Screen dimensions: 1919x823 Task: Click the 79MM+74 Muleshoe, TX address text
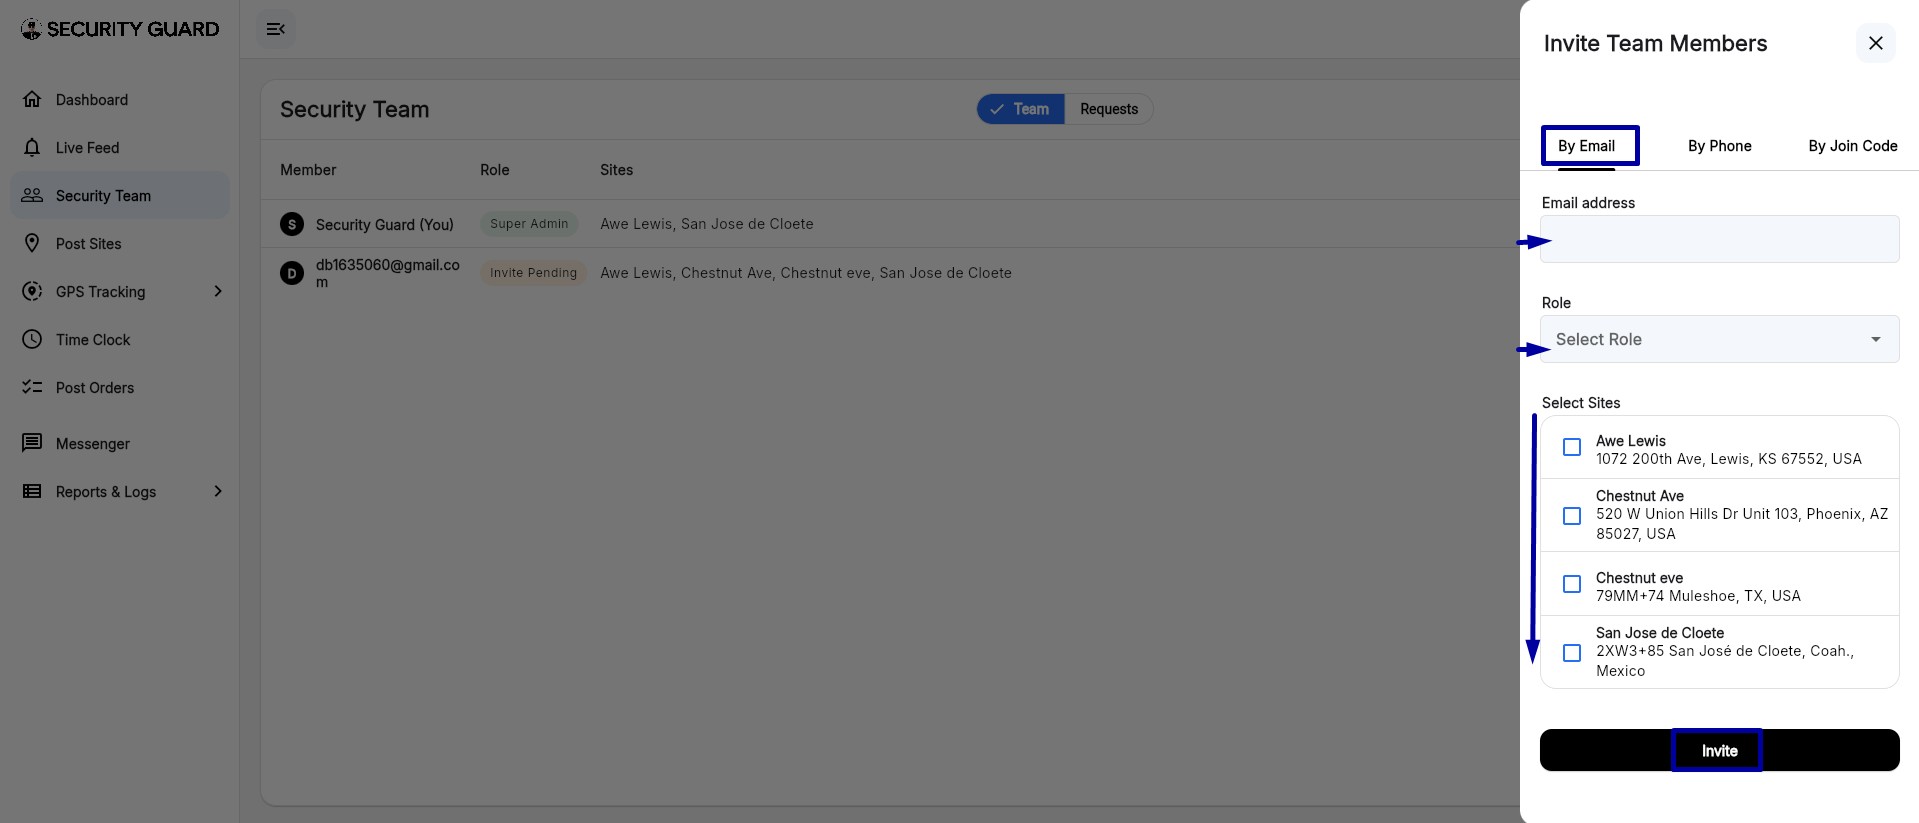pyautogui.click(x=1698, y=596)
